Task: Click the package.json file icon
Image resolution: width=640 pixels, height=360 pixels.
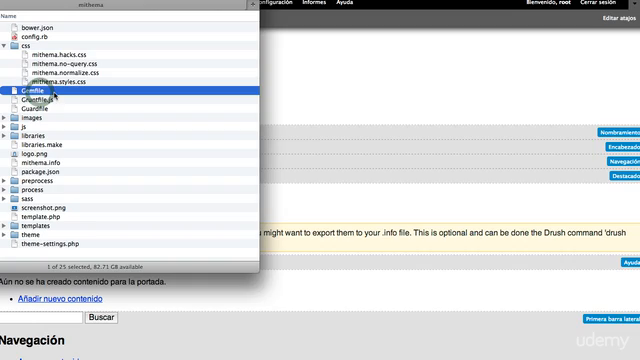Action: [14, 172]
